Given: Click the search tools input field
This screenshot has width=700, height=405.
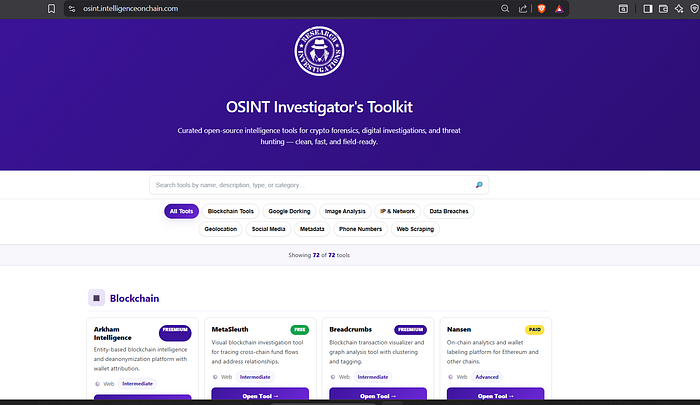Looking at the screenshot, I should 319,185.
